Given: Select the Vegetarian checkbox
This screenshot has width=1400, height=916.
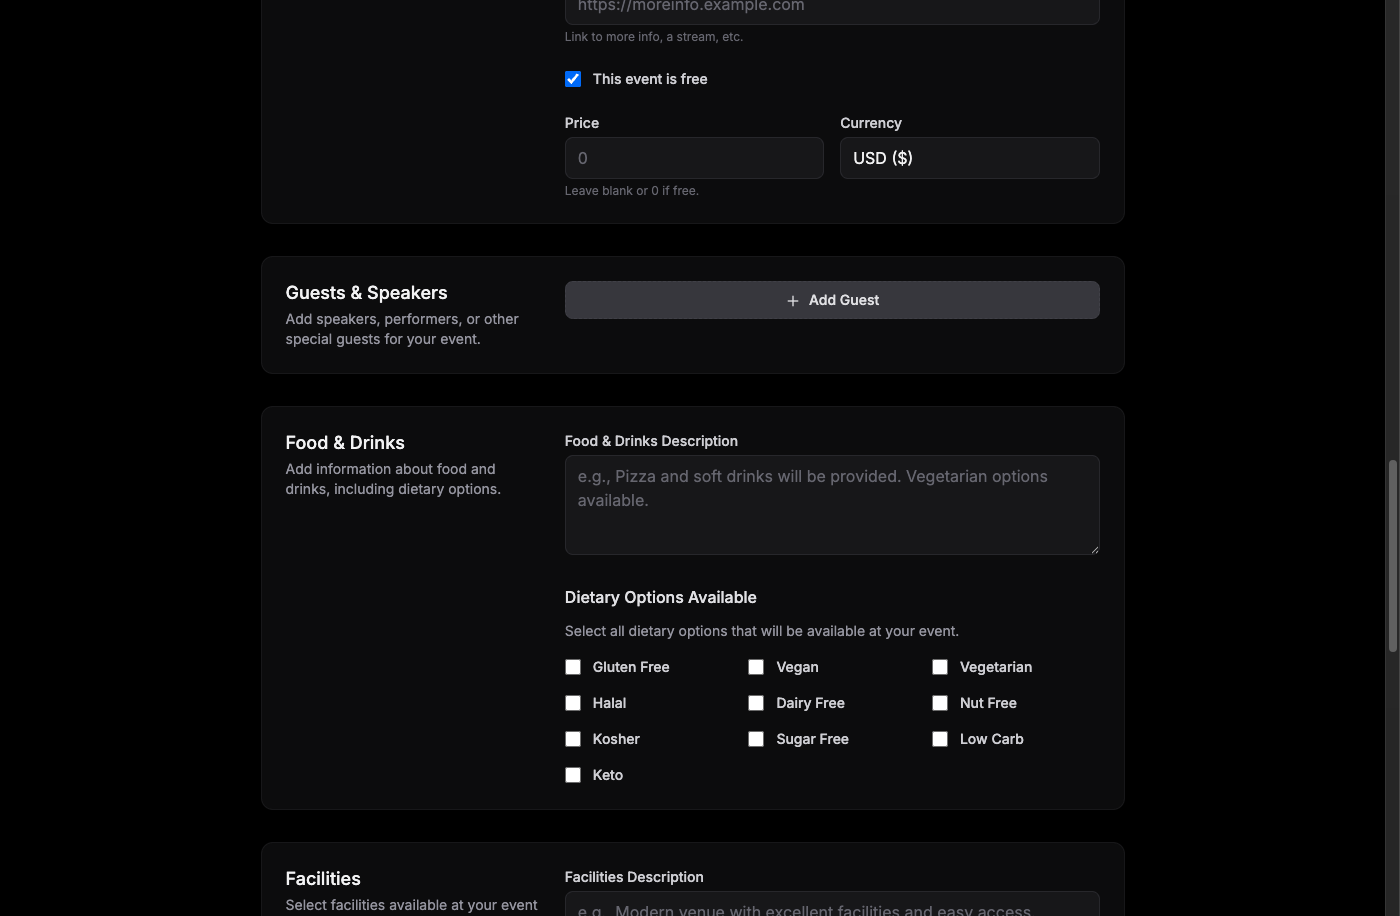Looking at the screenshot, I should (939, 666).
